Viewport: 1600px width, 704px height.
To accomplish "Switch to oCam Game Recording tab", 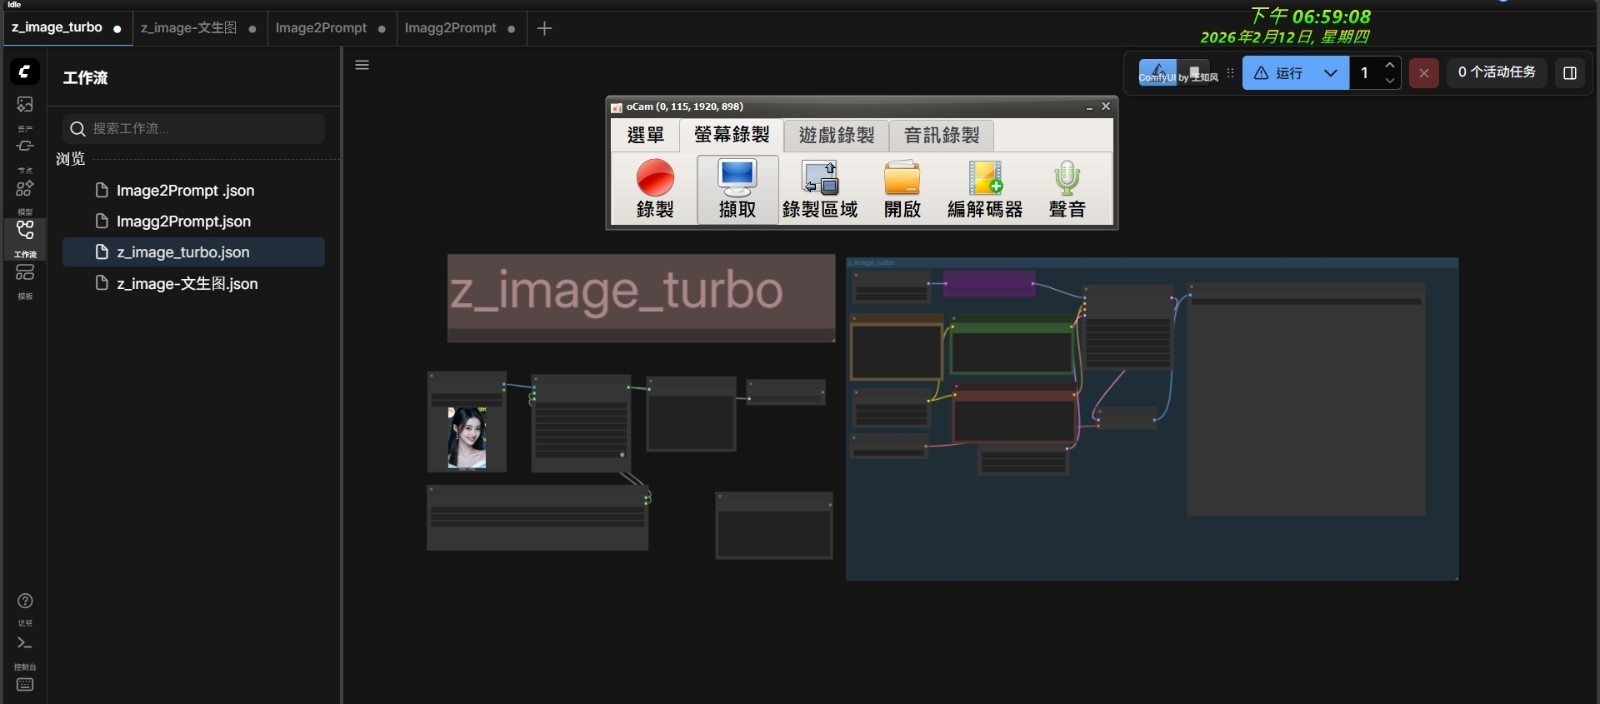I will click(836, 135).
